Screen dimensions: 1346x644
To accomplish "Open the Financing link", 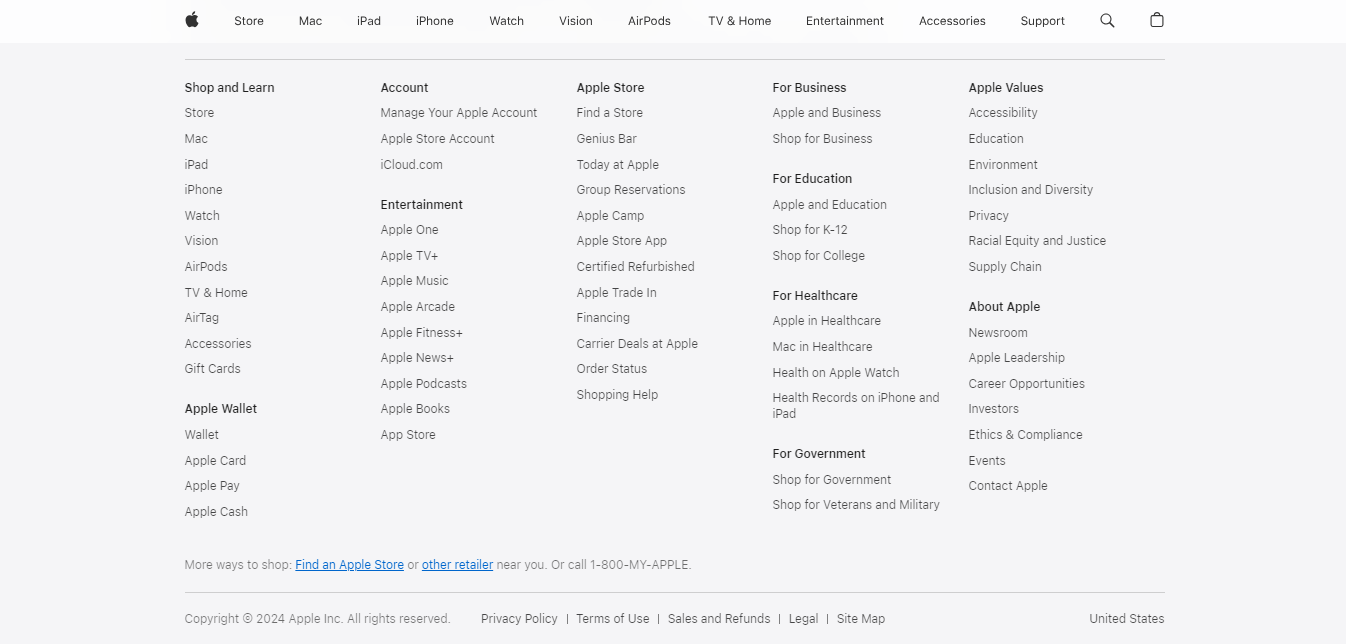I will pyautogui.click(x=603, y=318).
